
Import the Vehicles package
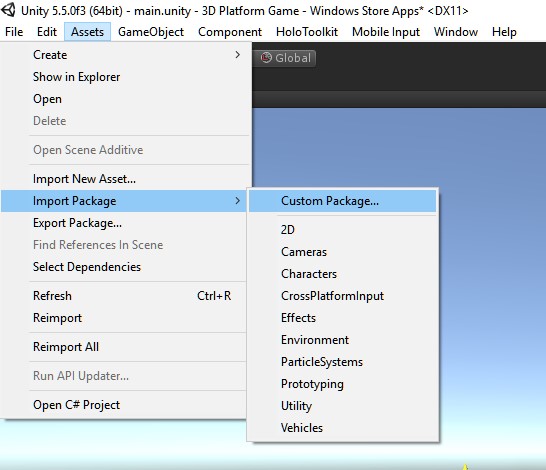[343, 428]
